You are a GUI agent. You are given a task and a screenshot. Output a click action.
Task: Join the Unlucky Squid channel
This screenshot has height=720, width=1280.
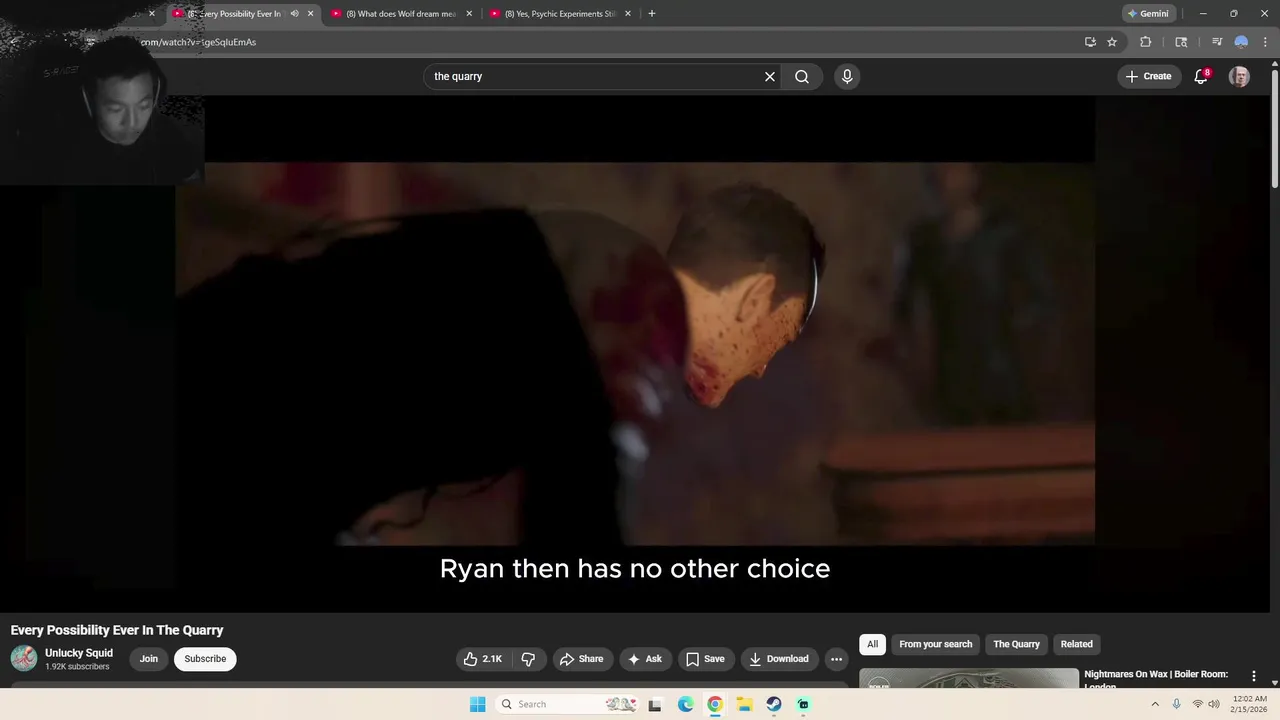tap(149, 659)
